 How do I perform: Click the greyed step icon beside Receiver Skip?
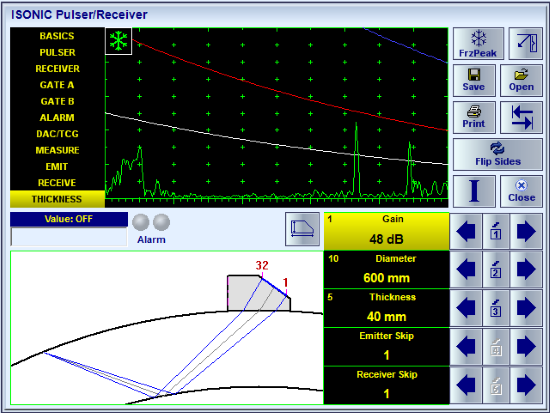[x=496, y=385]
